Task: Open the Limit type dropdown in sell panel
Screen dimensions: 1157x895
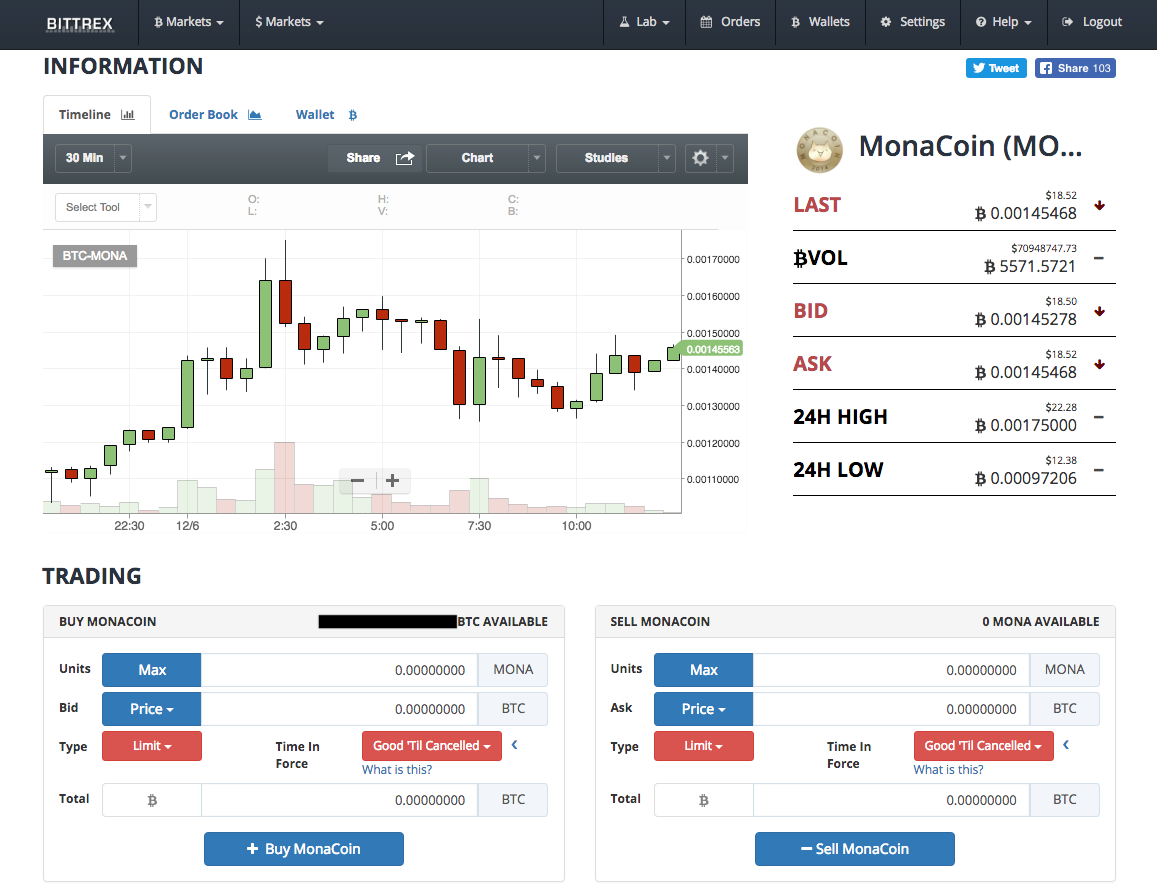Action: coord(703,746)
